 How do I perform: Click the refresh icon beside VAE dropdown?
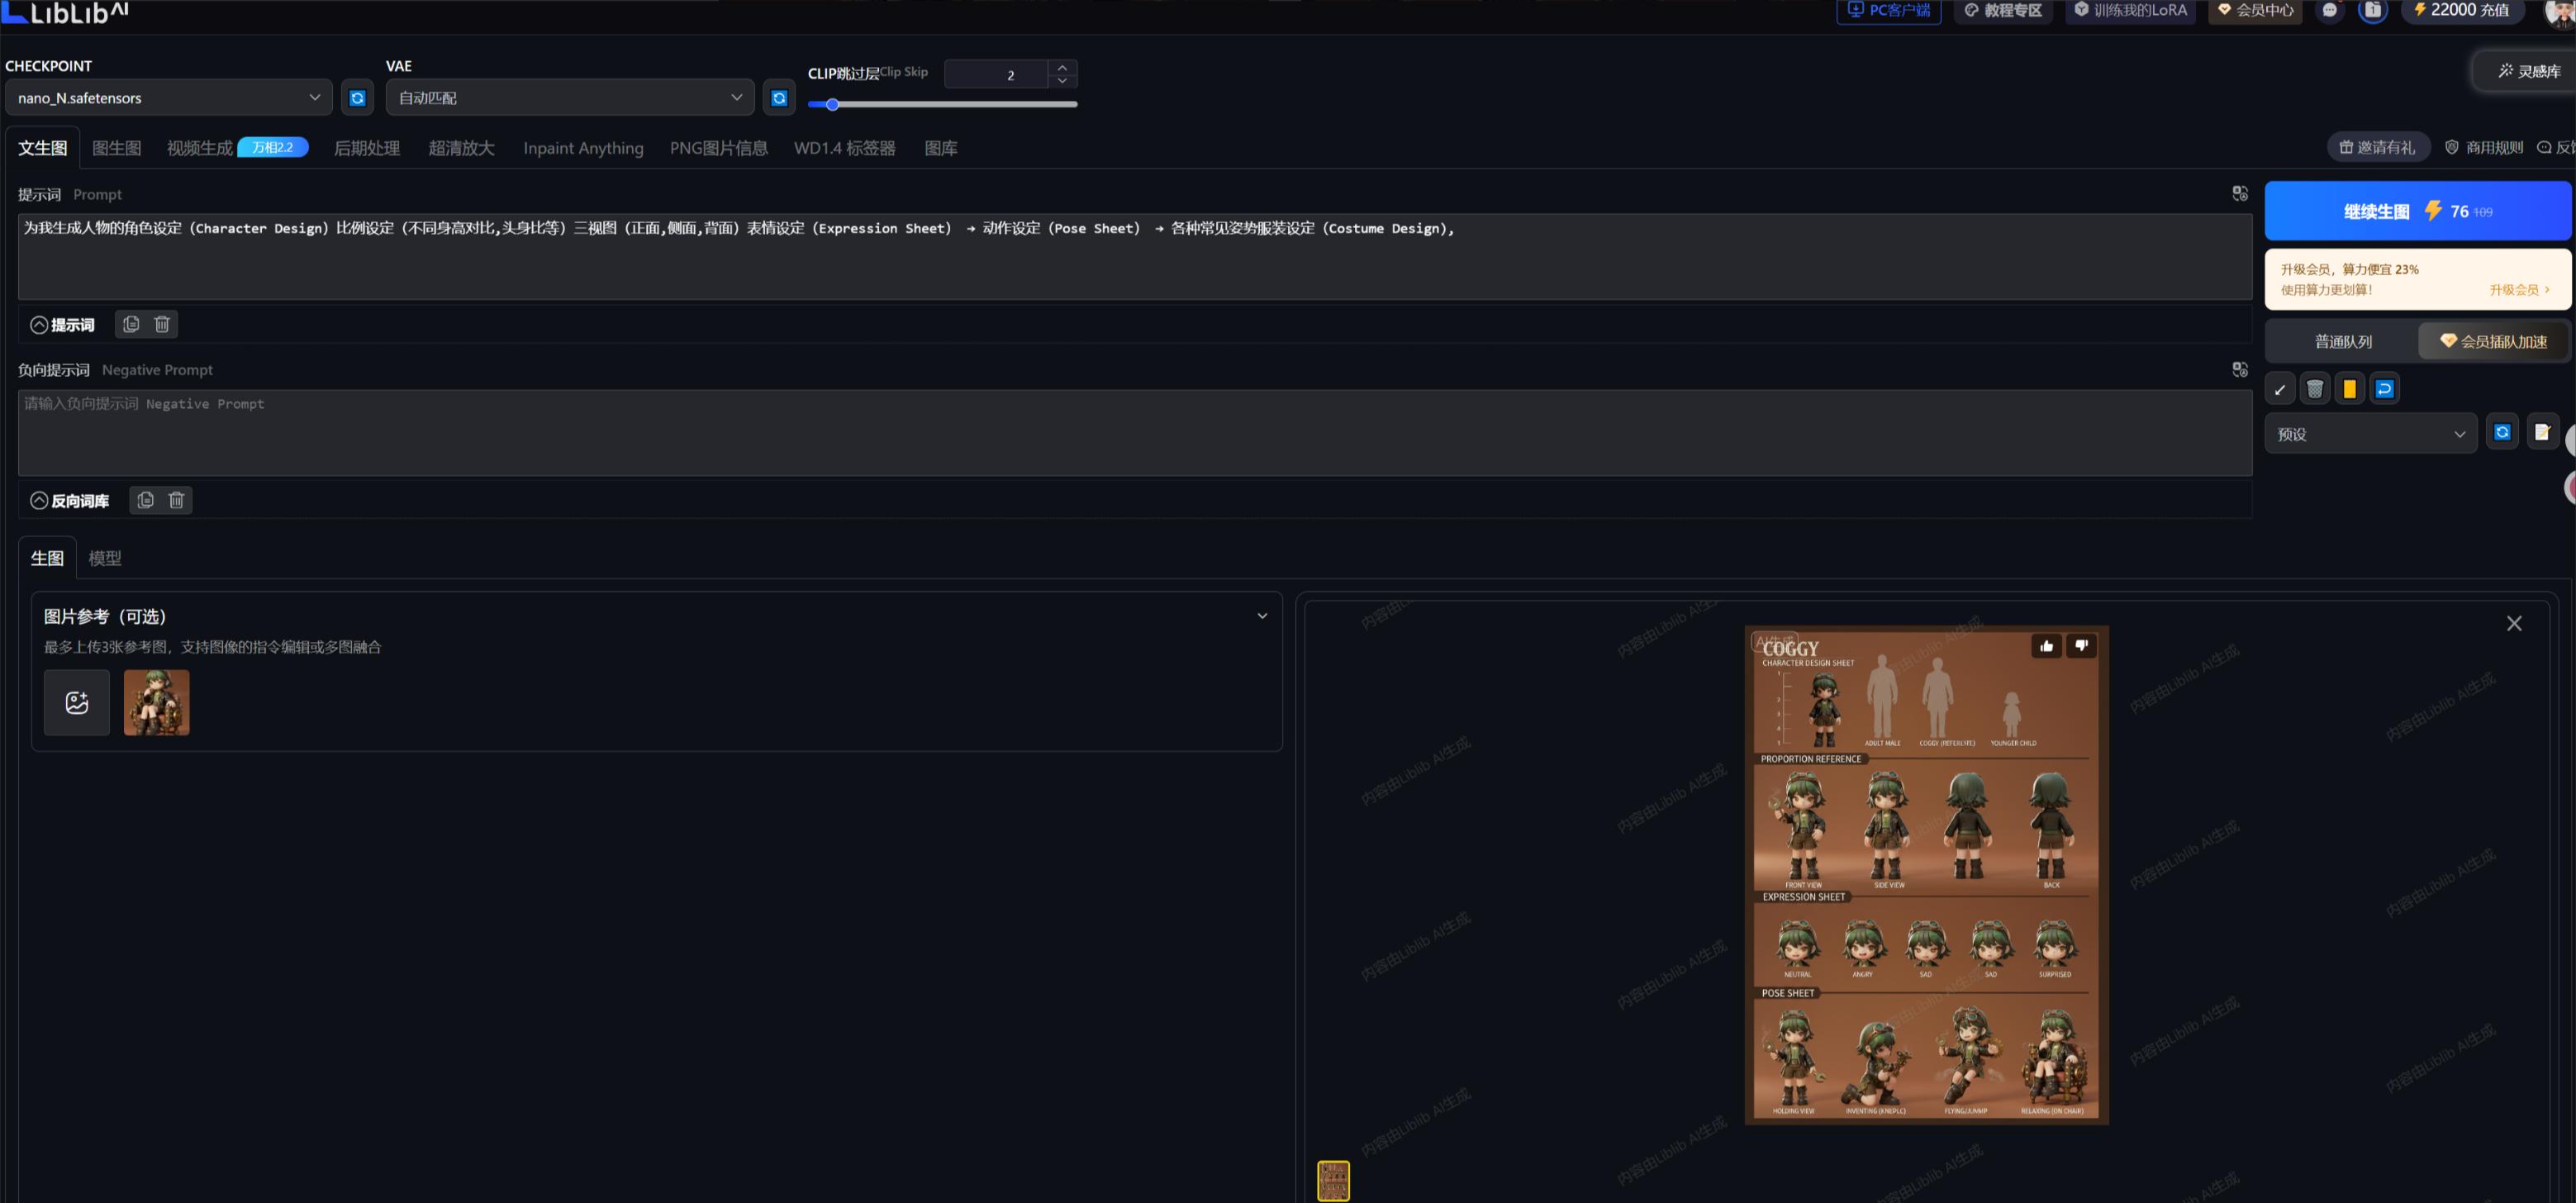779,98
